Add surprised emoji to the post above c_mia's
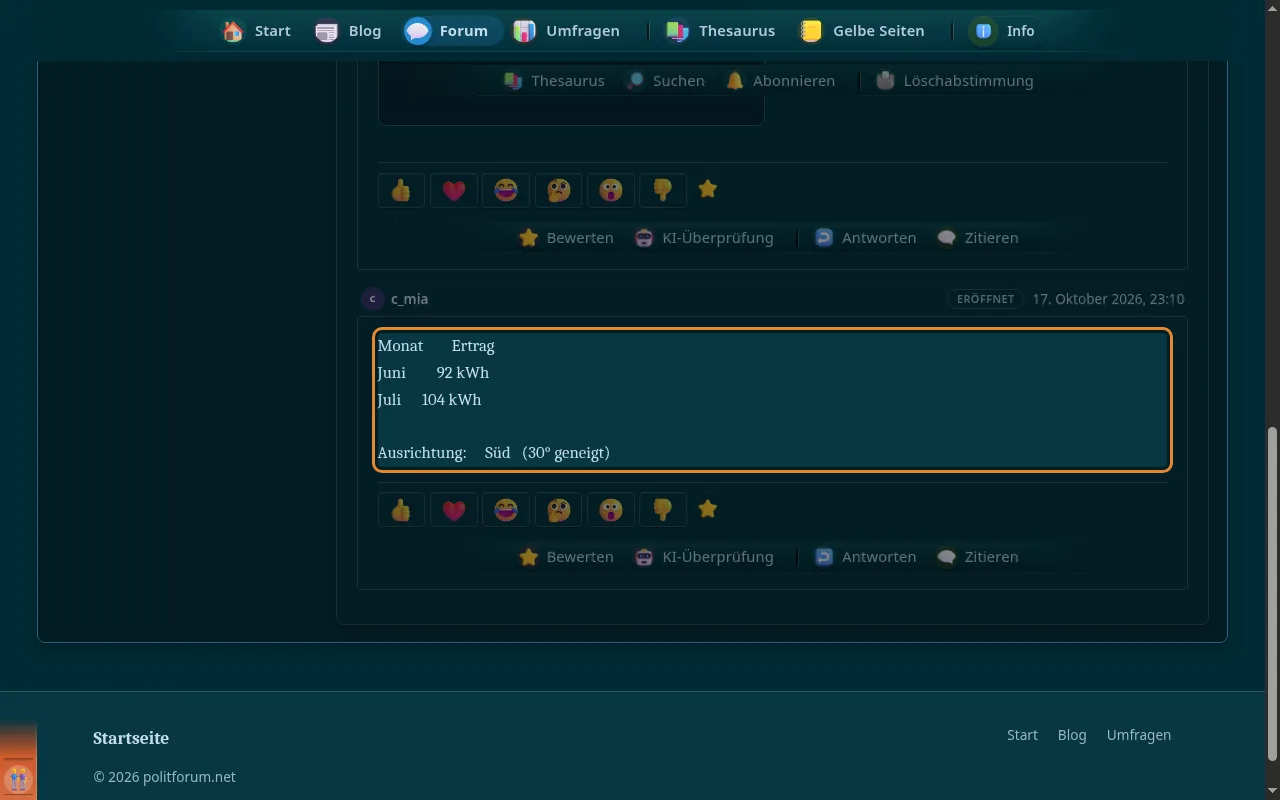 click(x=610, y=190)
